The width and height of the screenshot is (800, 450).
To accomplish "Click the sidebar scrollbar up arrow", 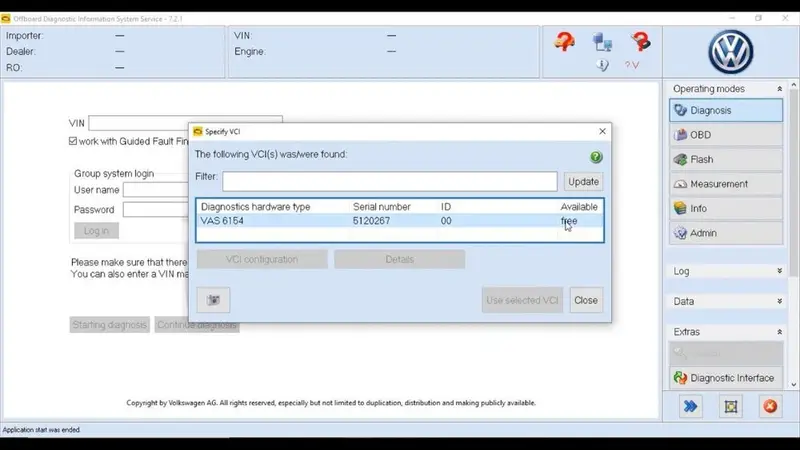I will [793, 85].
